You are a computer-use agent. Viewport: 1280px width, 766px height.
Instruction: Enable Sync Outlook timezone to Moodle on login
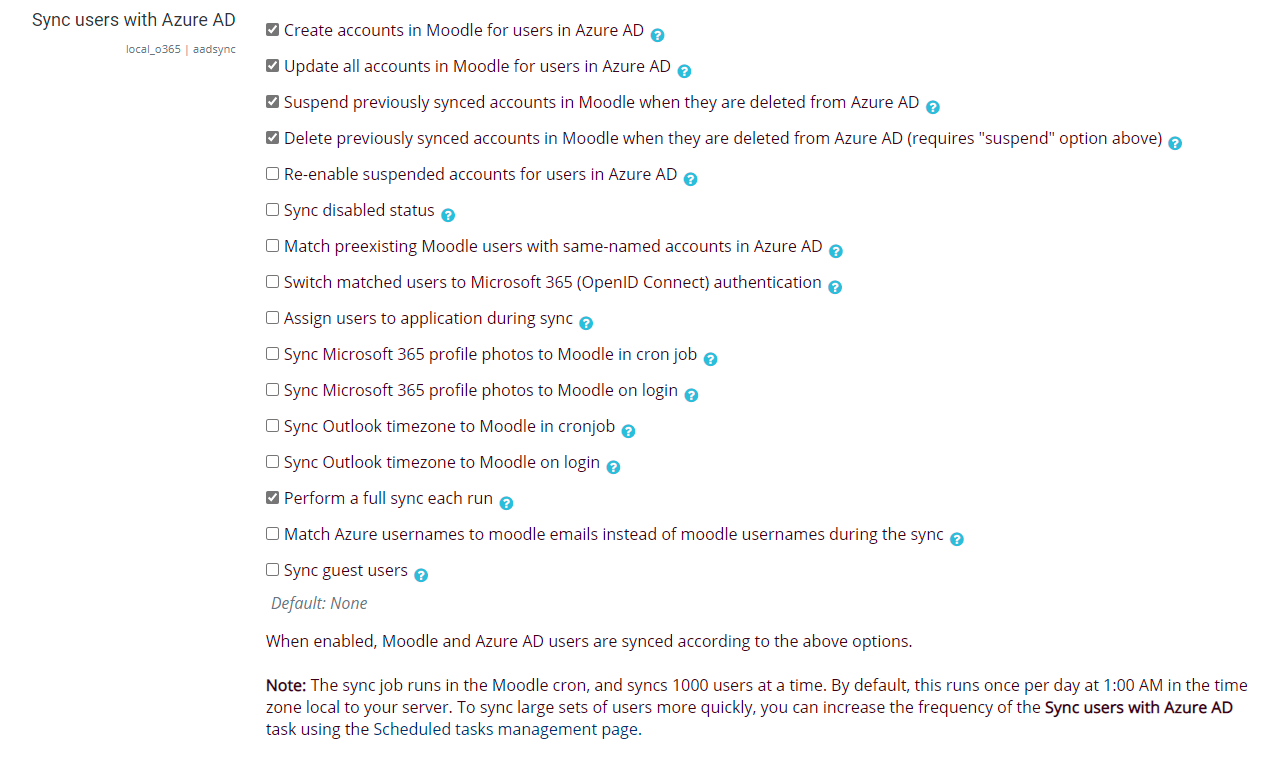271,461
